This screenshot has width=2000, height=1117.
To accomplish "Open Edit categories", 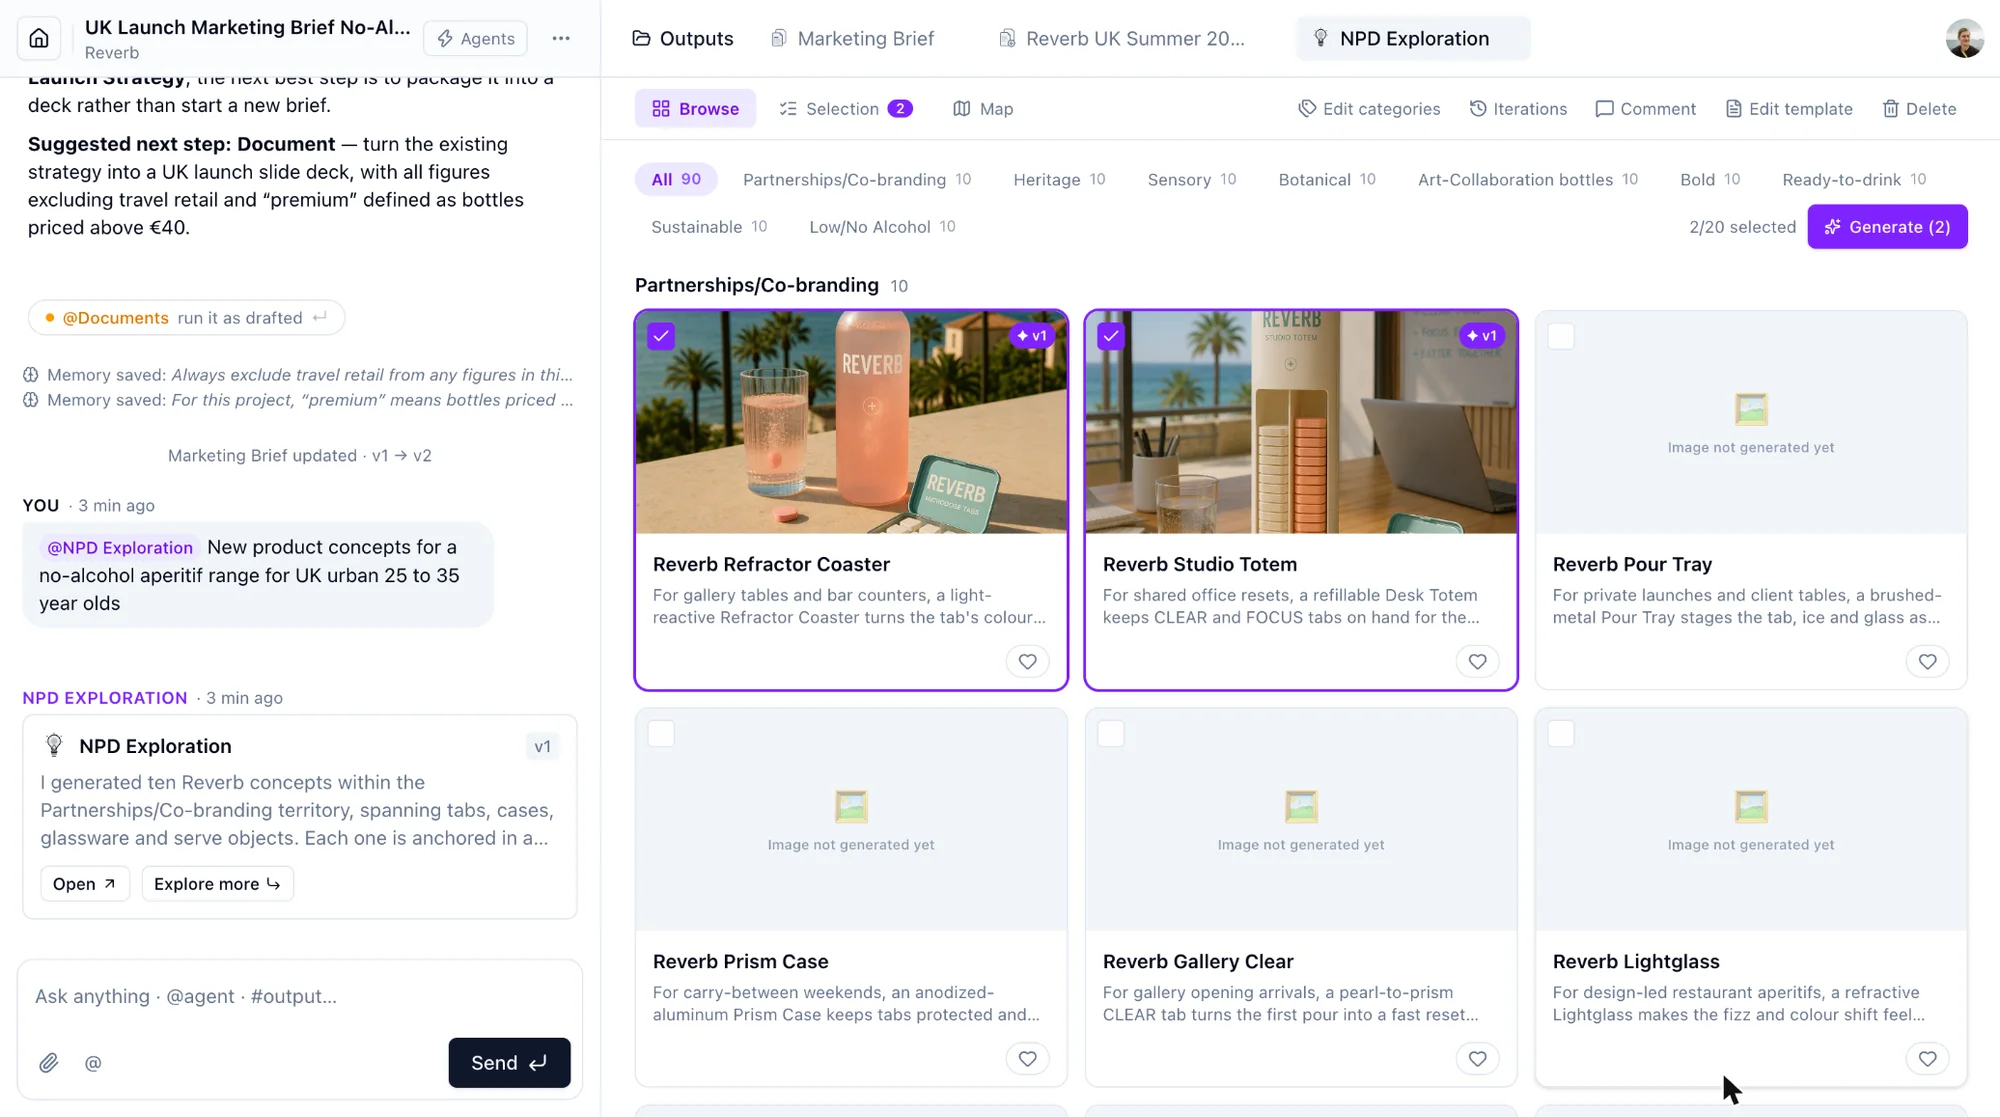I will [1369, 109].
